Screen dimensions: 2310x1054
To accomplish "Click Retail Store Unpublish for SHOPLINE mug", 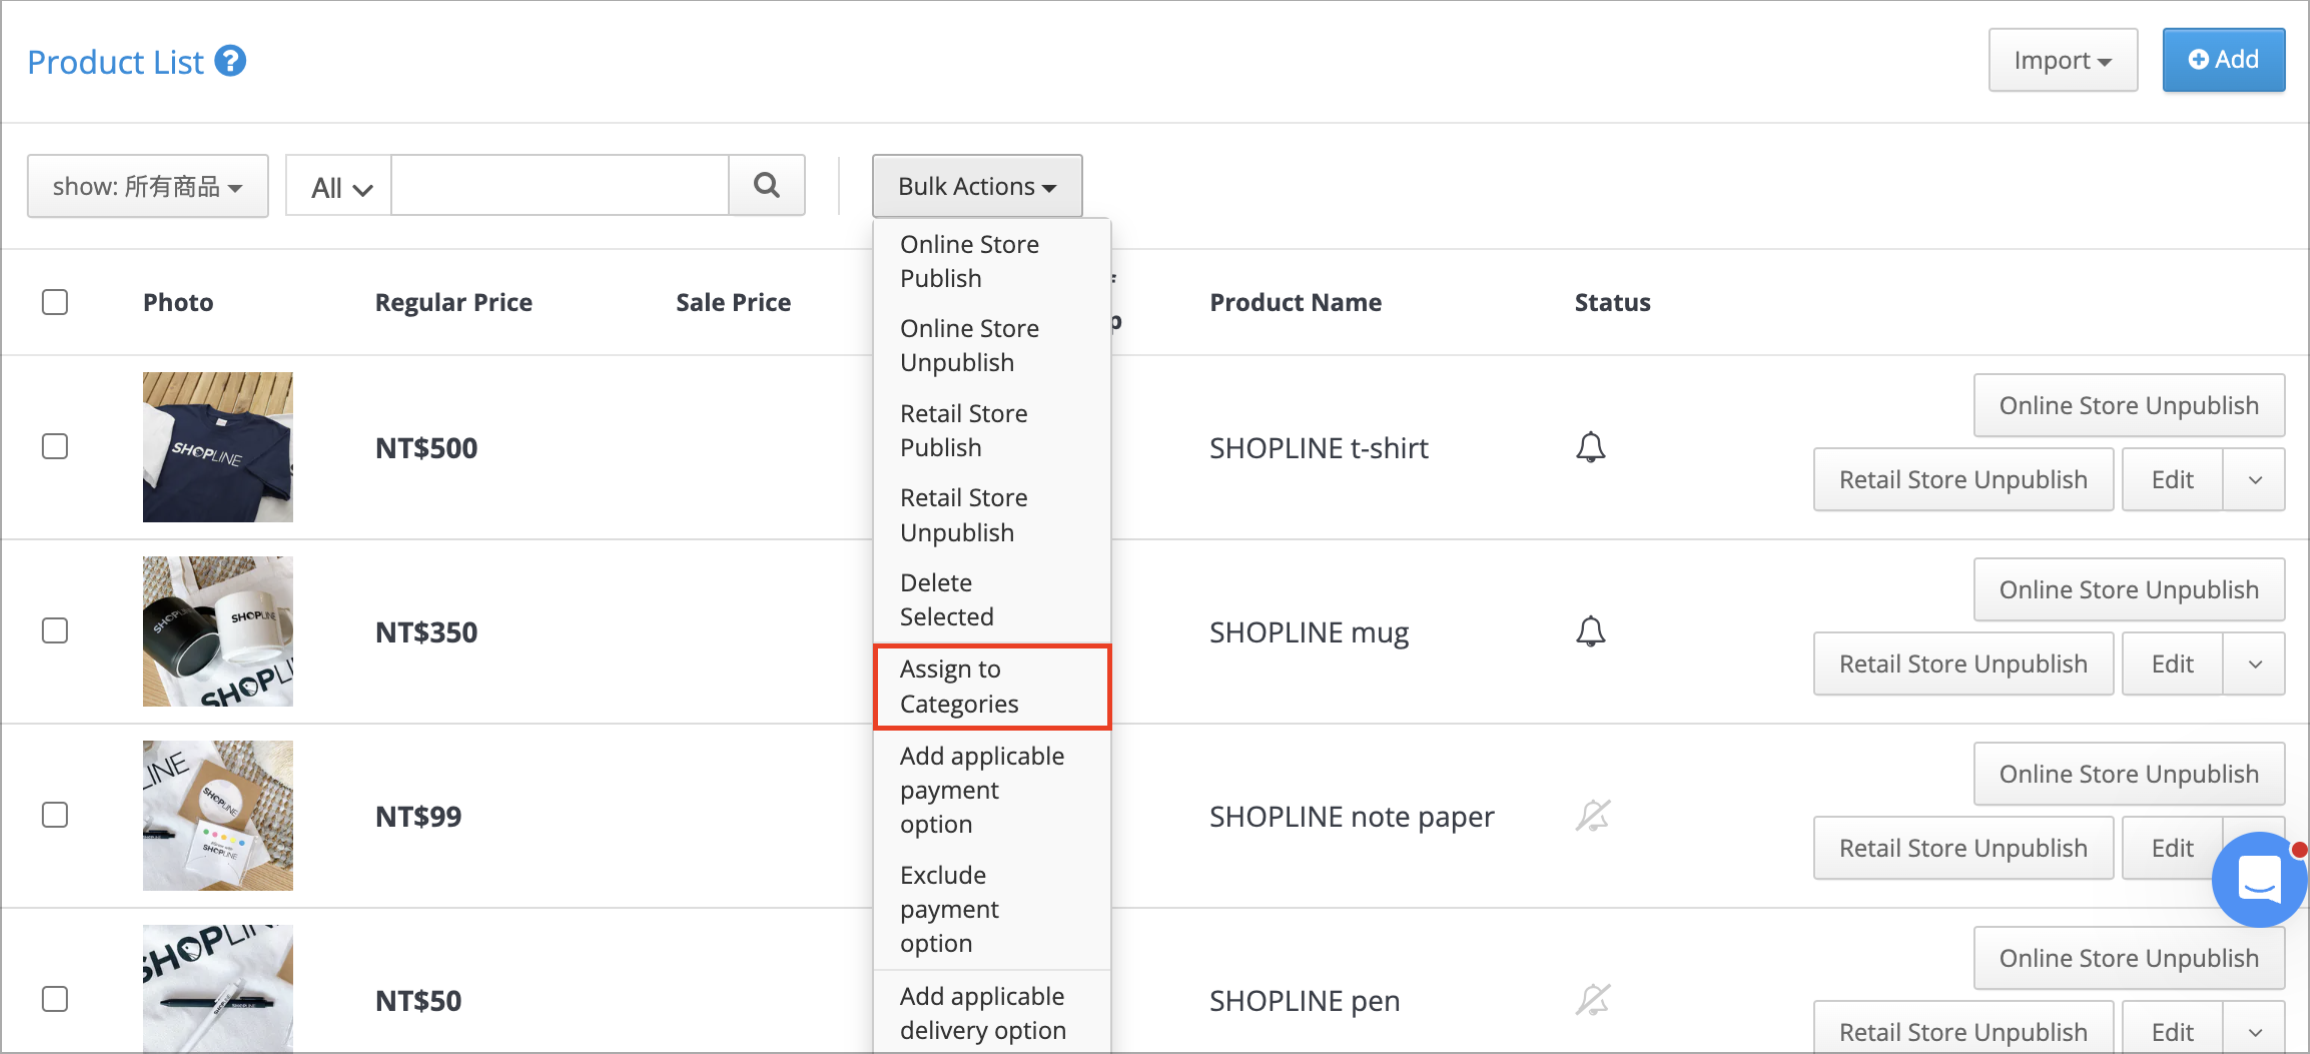I will (1963, 664).
